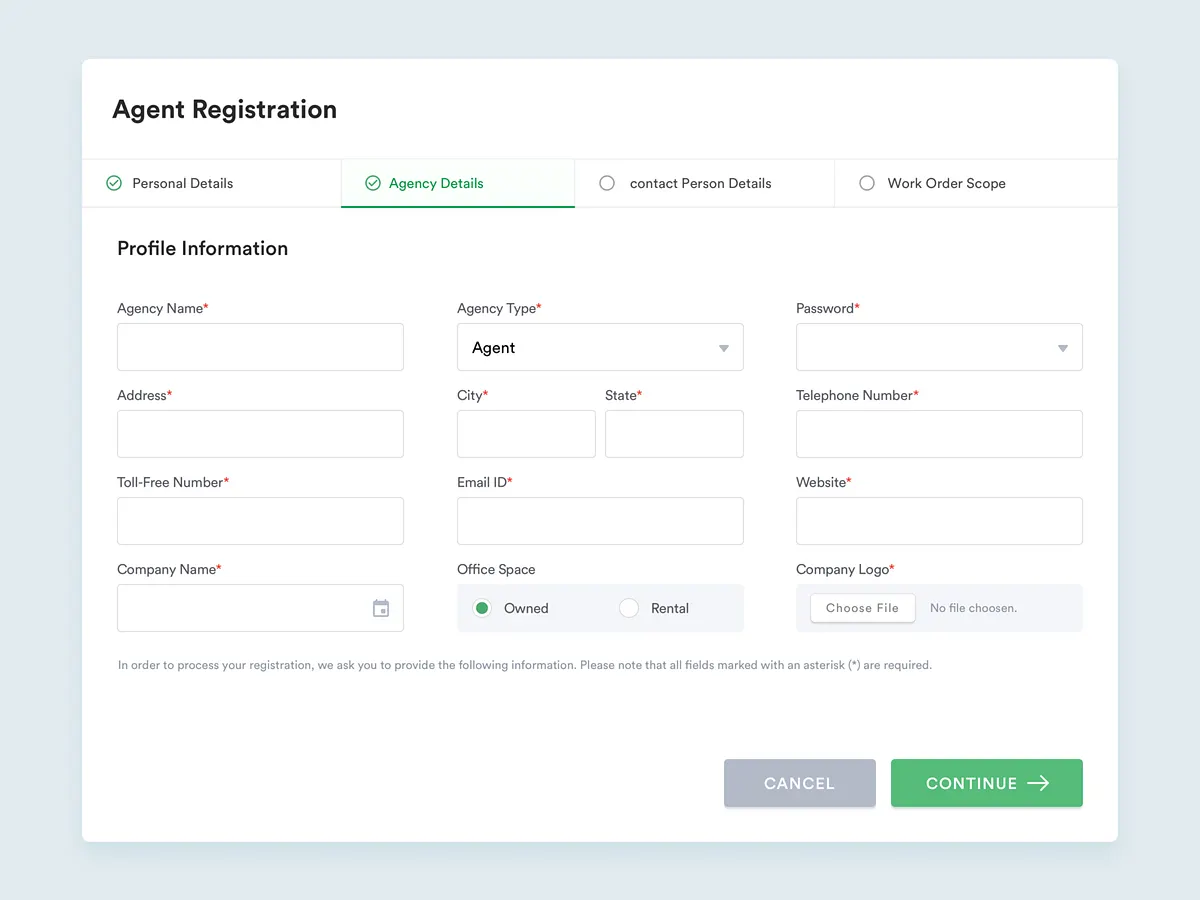Click inside the Agency Name input field
Viewport: 1200px width, 900px height.
click(x=260, y=347)
